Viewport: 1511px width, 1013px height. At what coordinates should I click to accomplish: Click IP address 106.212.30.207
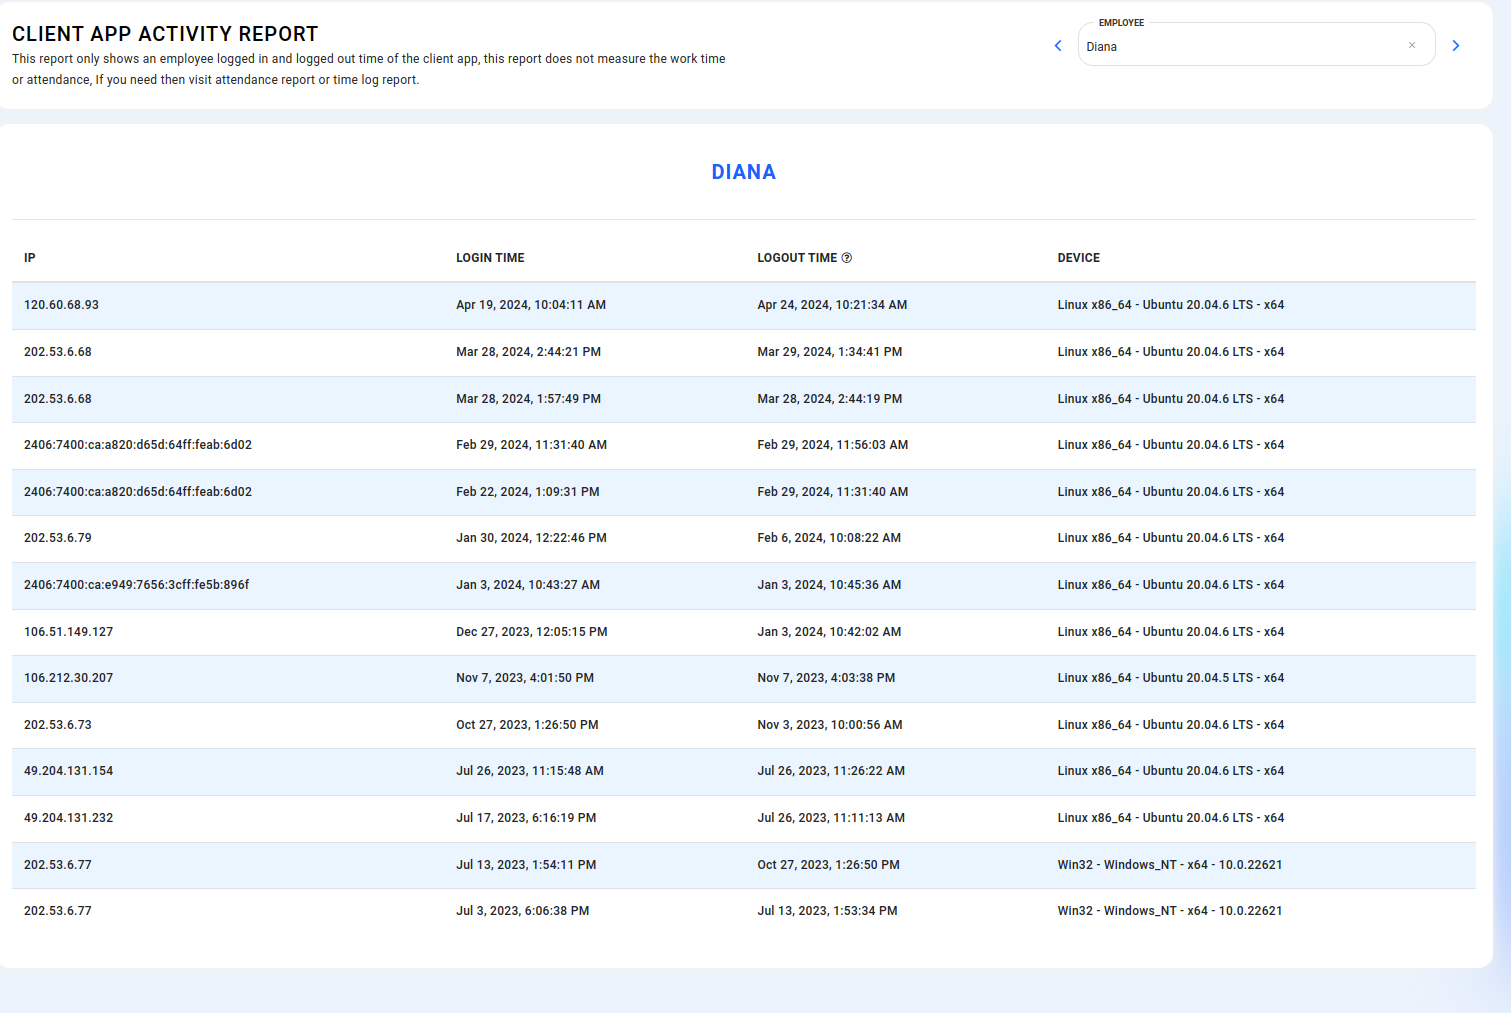[69, 678]
